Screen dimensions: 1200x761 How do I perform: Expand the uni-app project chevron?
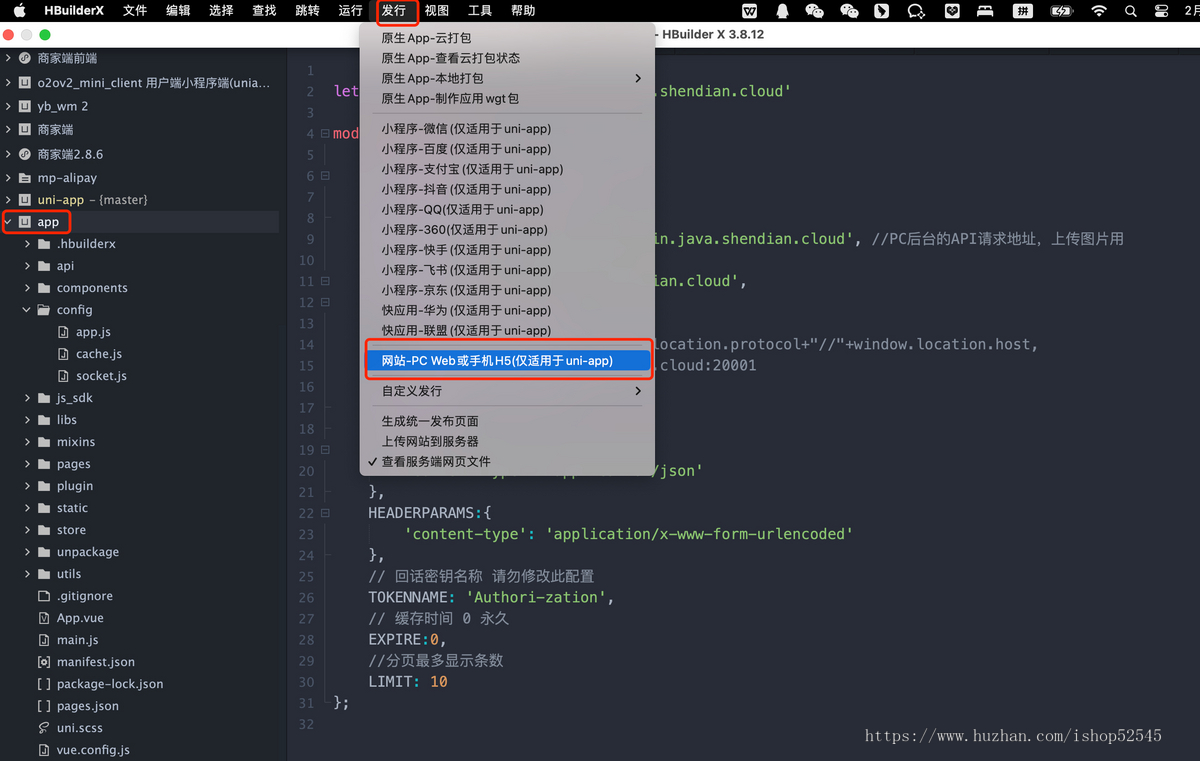pos(9,200)
